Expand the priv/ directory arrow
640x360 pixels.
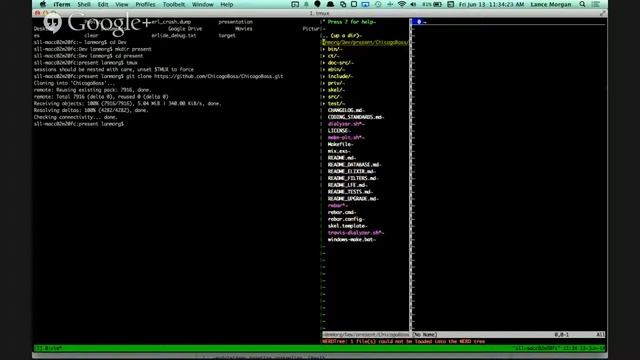click(324, 83)
